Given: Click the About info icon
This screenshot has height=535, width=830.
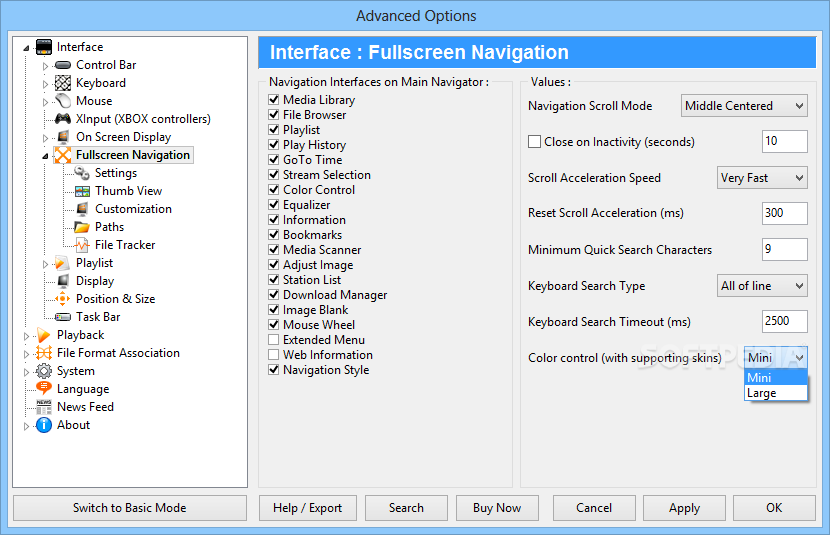Looking at the screenshot, I should [x=43, y=425].
